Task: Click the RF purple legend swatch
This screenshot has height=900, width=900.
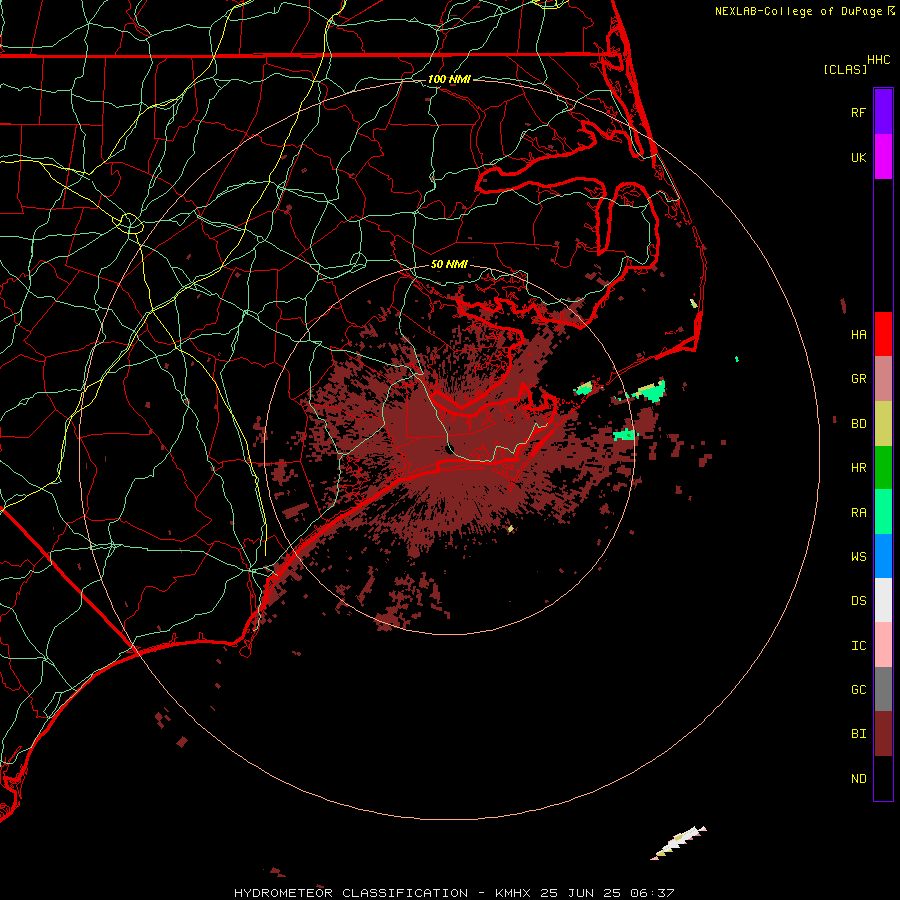Action: (883, 112)
